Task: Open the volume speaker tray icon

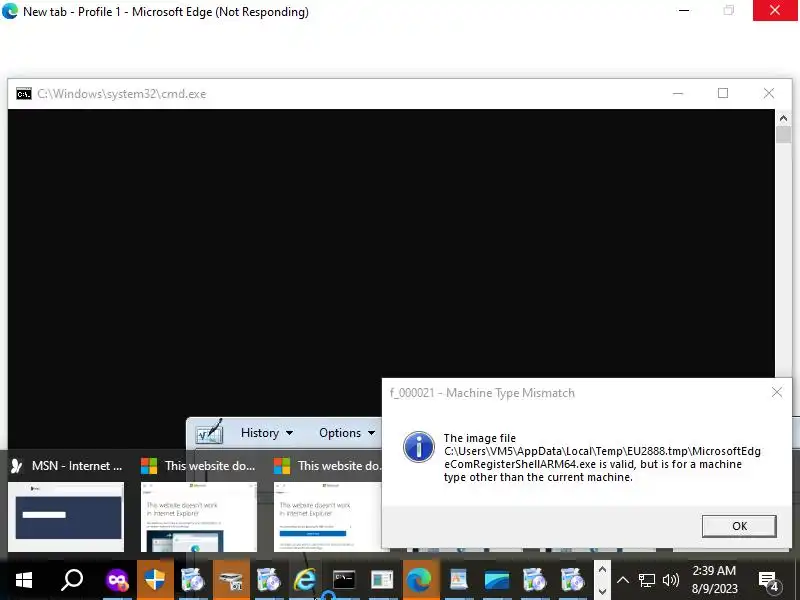Action: 670,580
